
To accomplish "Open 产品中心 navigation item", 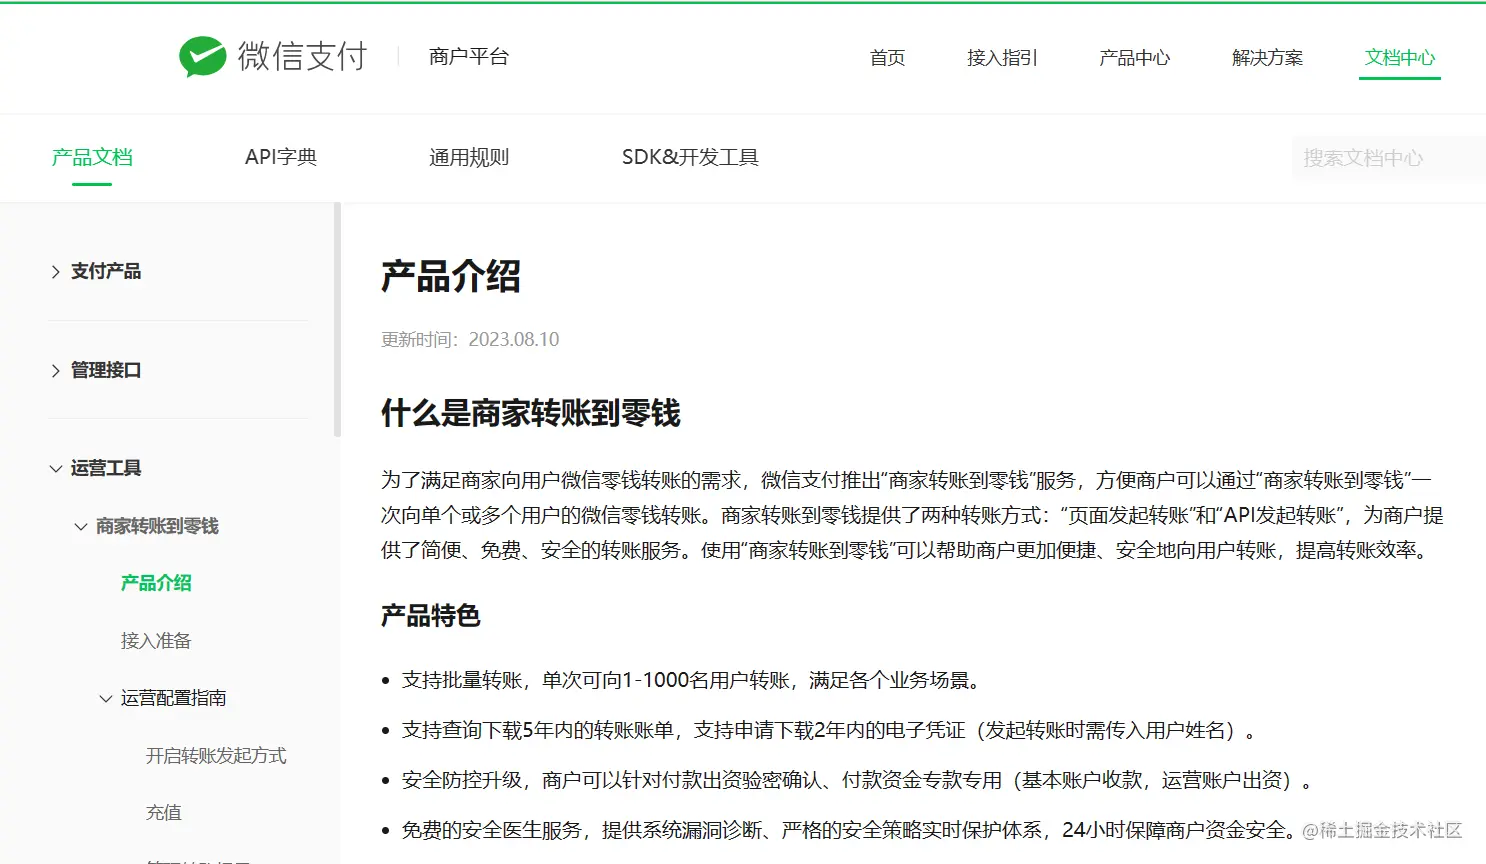I will (1134, 58).
